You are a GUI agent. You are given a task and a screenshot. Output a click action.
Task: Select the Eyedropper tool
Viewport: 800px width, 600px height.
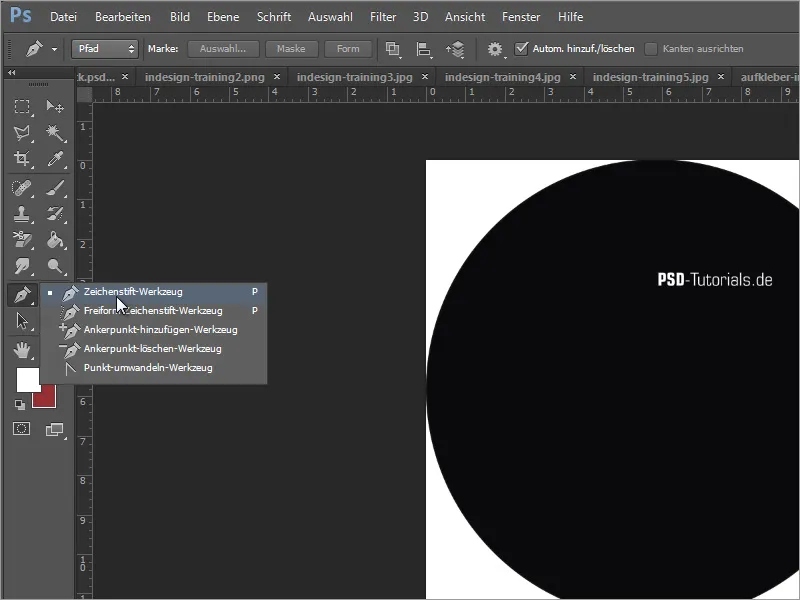point(55,159)
